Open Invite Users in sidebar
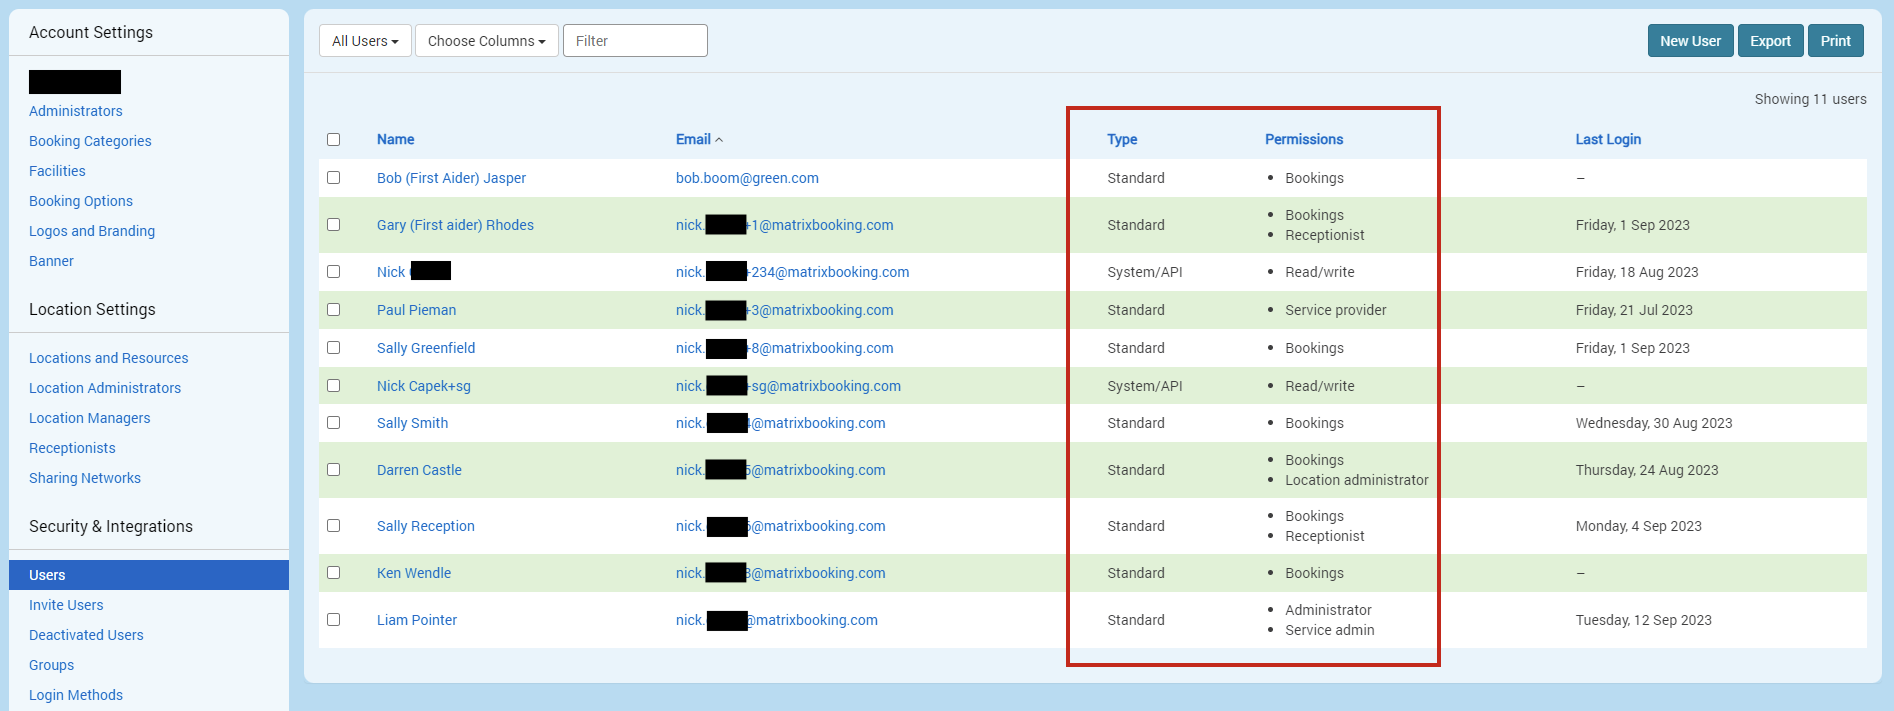Image resolution: width=1894 pixels, height=711 pixels. point(66,605)
